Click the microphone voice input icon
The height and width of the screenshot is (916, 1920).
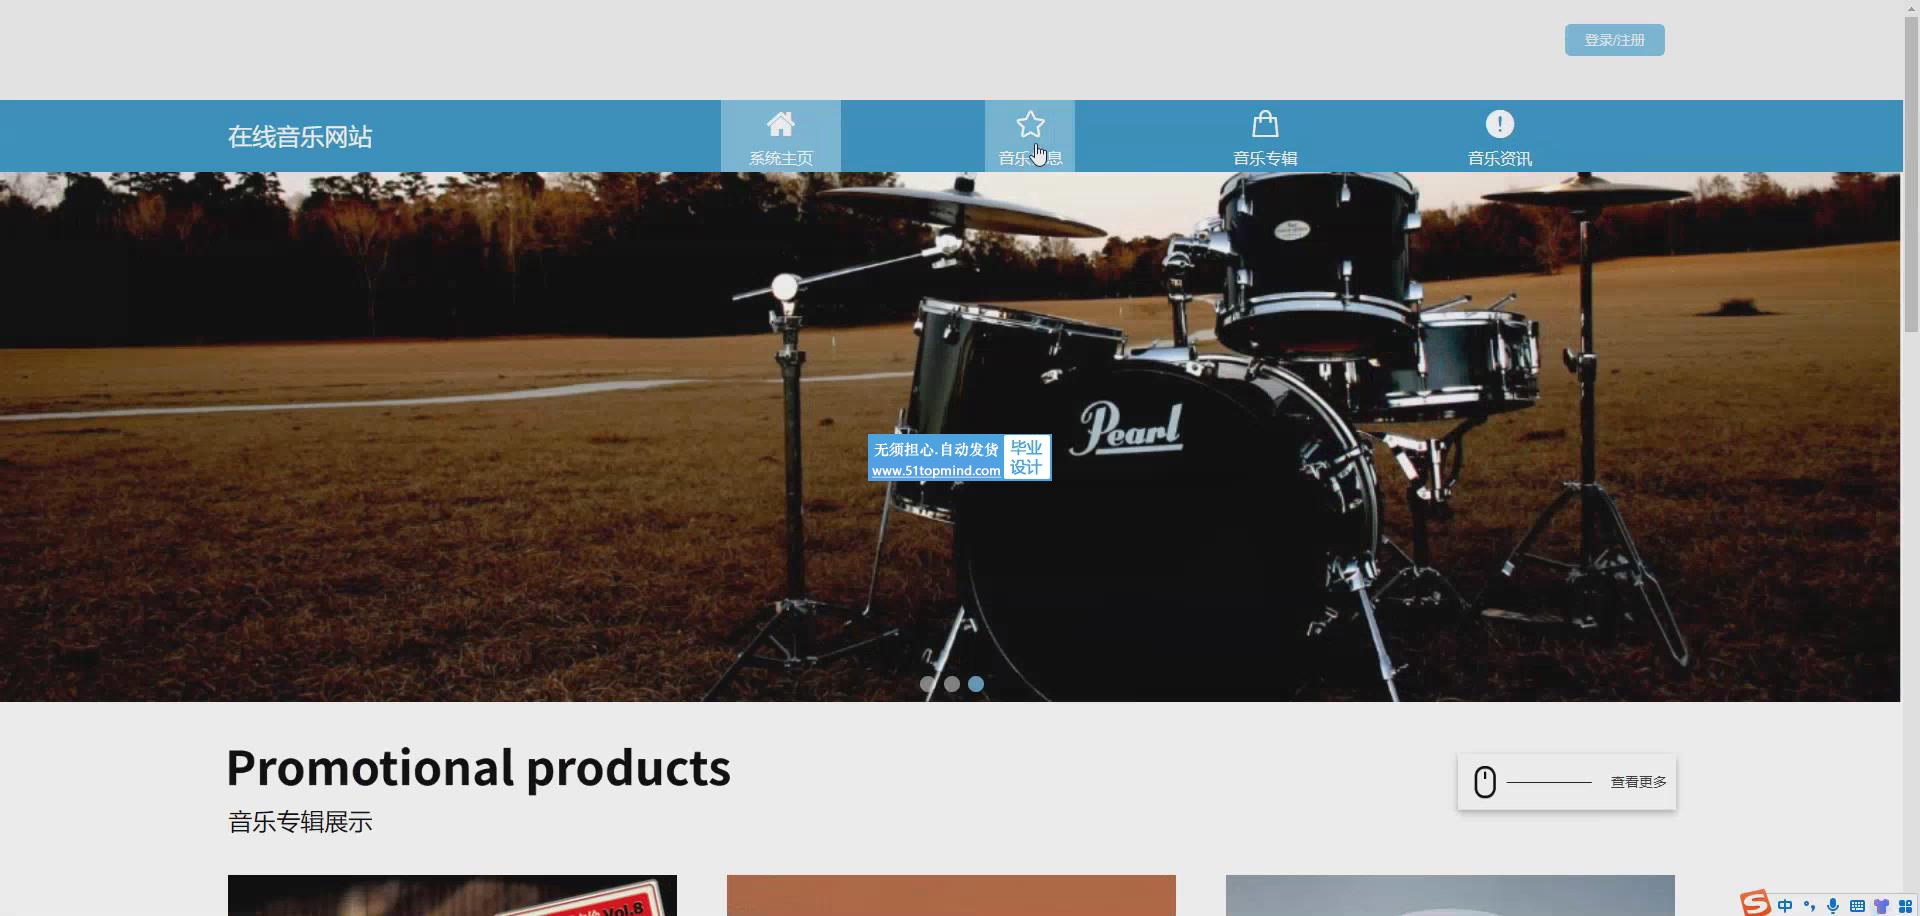(x=1833, y=906)
